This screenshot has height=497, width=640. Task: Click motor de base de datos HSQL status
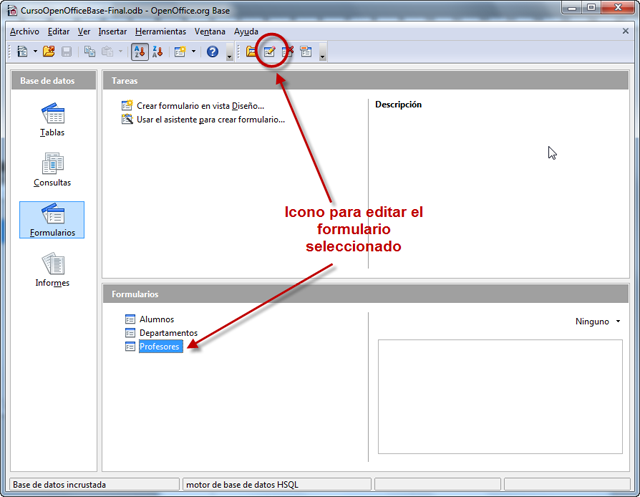click(242, 485)
